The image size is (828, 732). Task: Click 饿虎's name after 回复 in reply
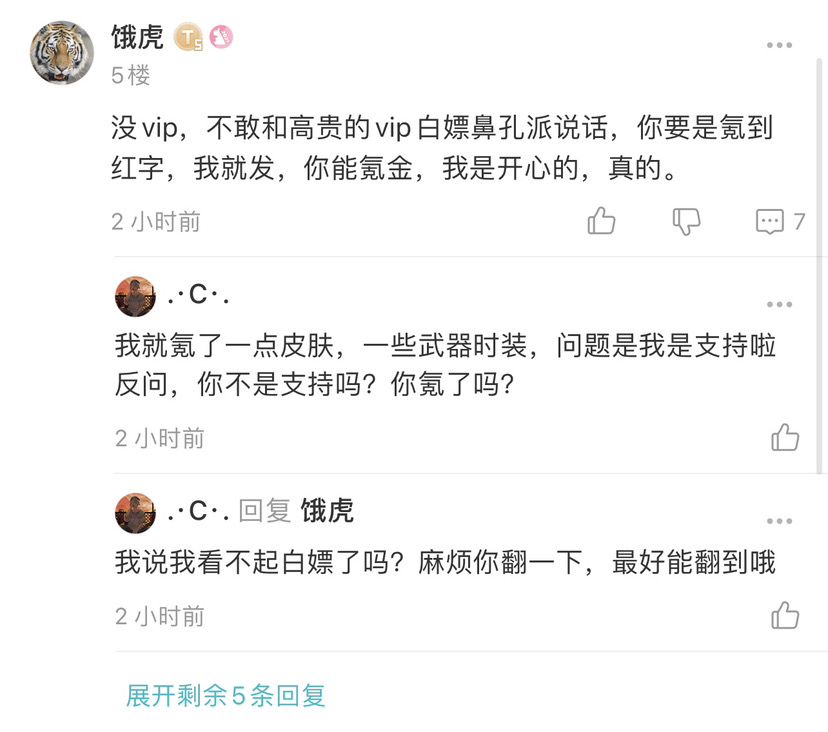click(327, 512)
